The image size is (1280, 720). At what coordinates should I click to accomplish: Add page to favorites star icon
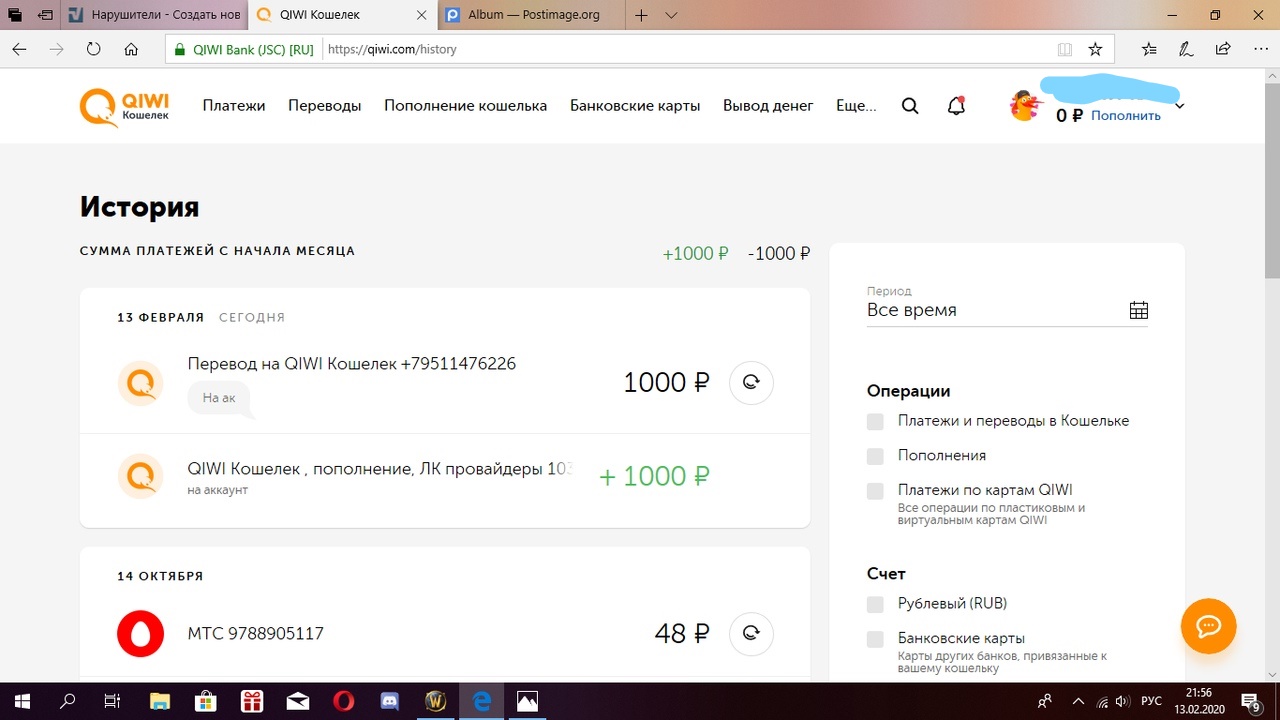pos(1095,48)
